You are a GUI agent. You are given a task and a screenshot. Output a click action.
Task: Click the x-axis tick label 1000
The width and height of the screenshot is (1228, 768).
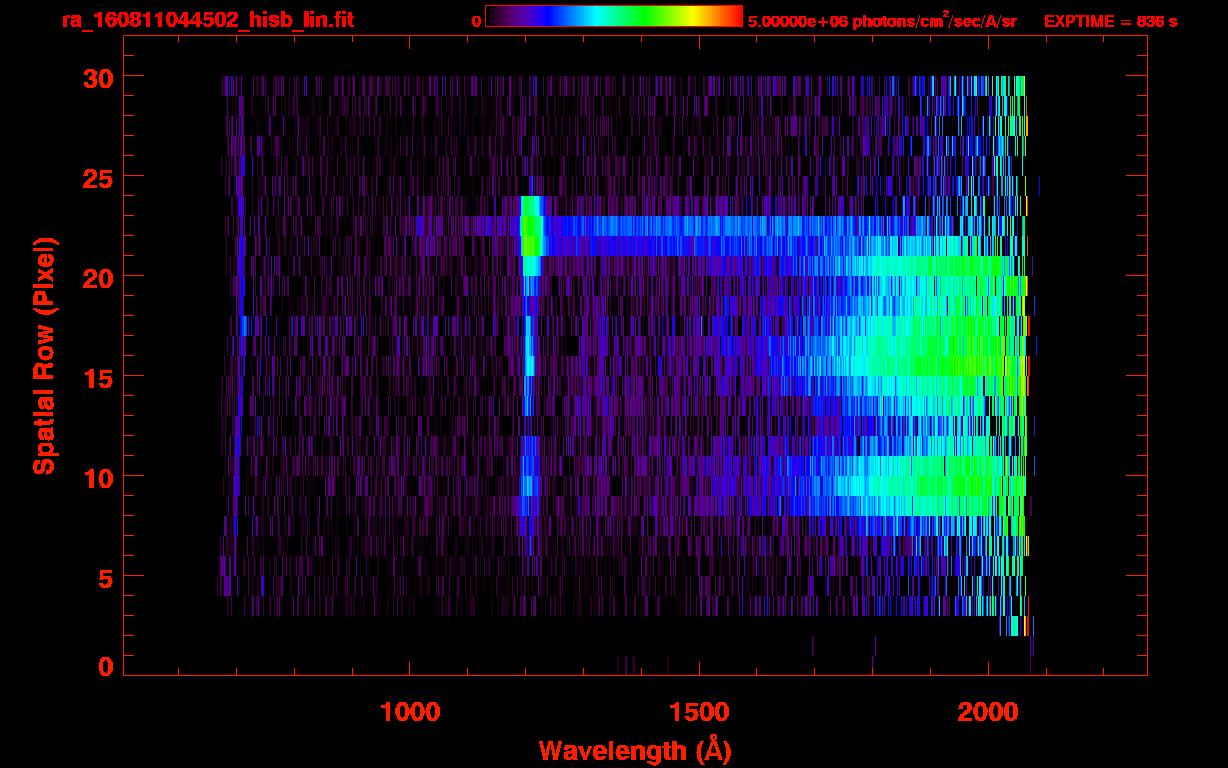[x=411, y=712]
